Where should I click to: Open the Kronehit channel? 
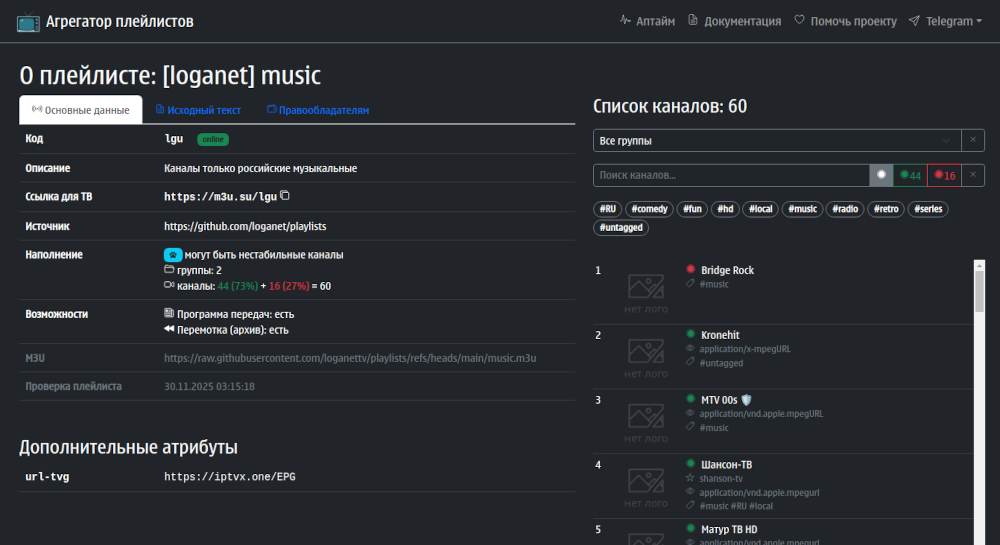(720, 335)
